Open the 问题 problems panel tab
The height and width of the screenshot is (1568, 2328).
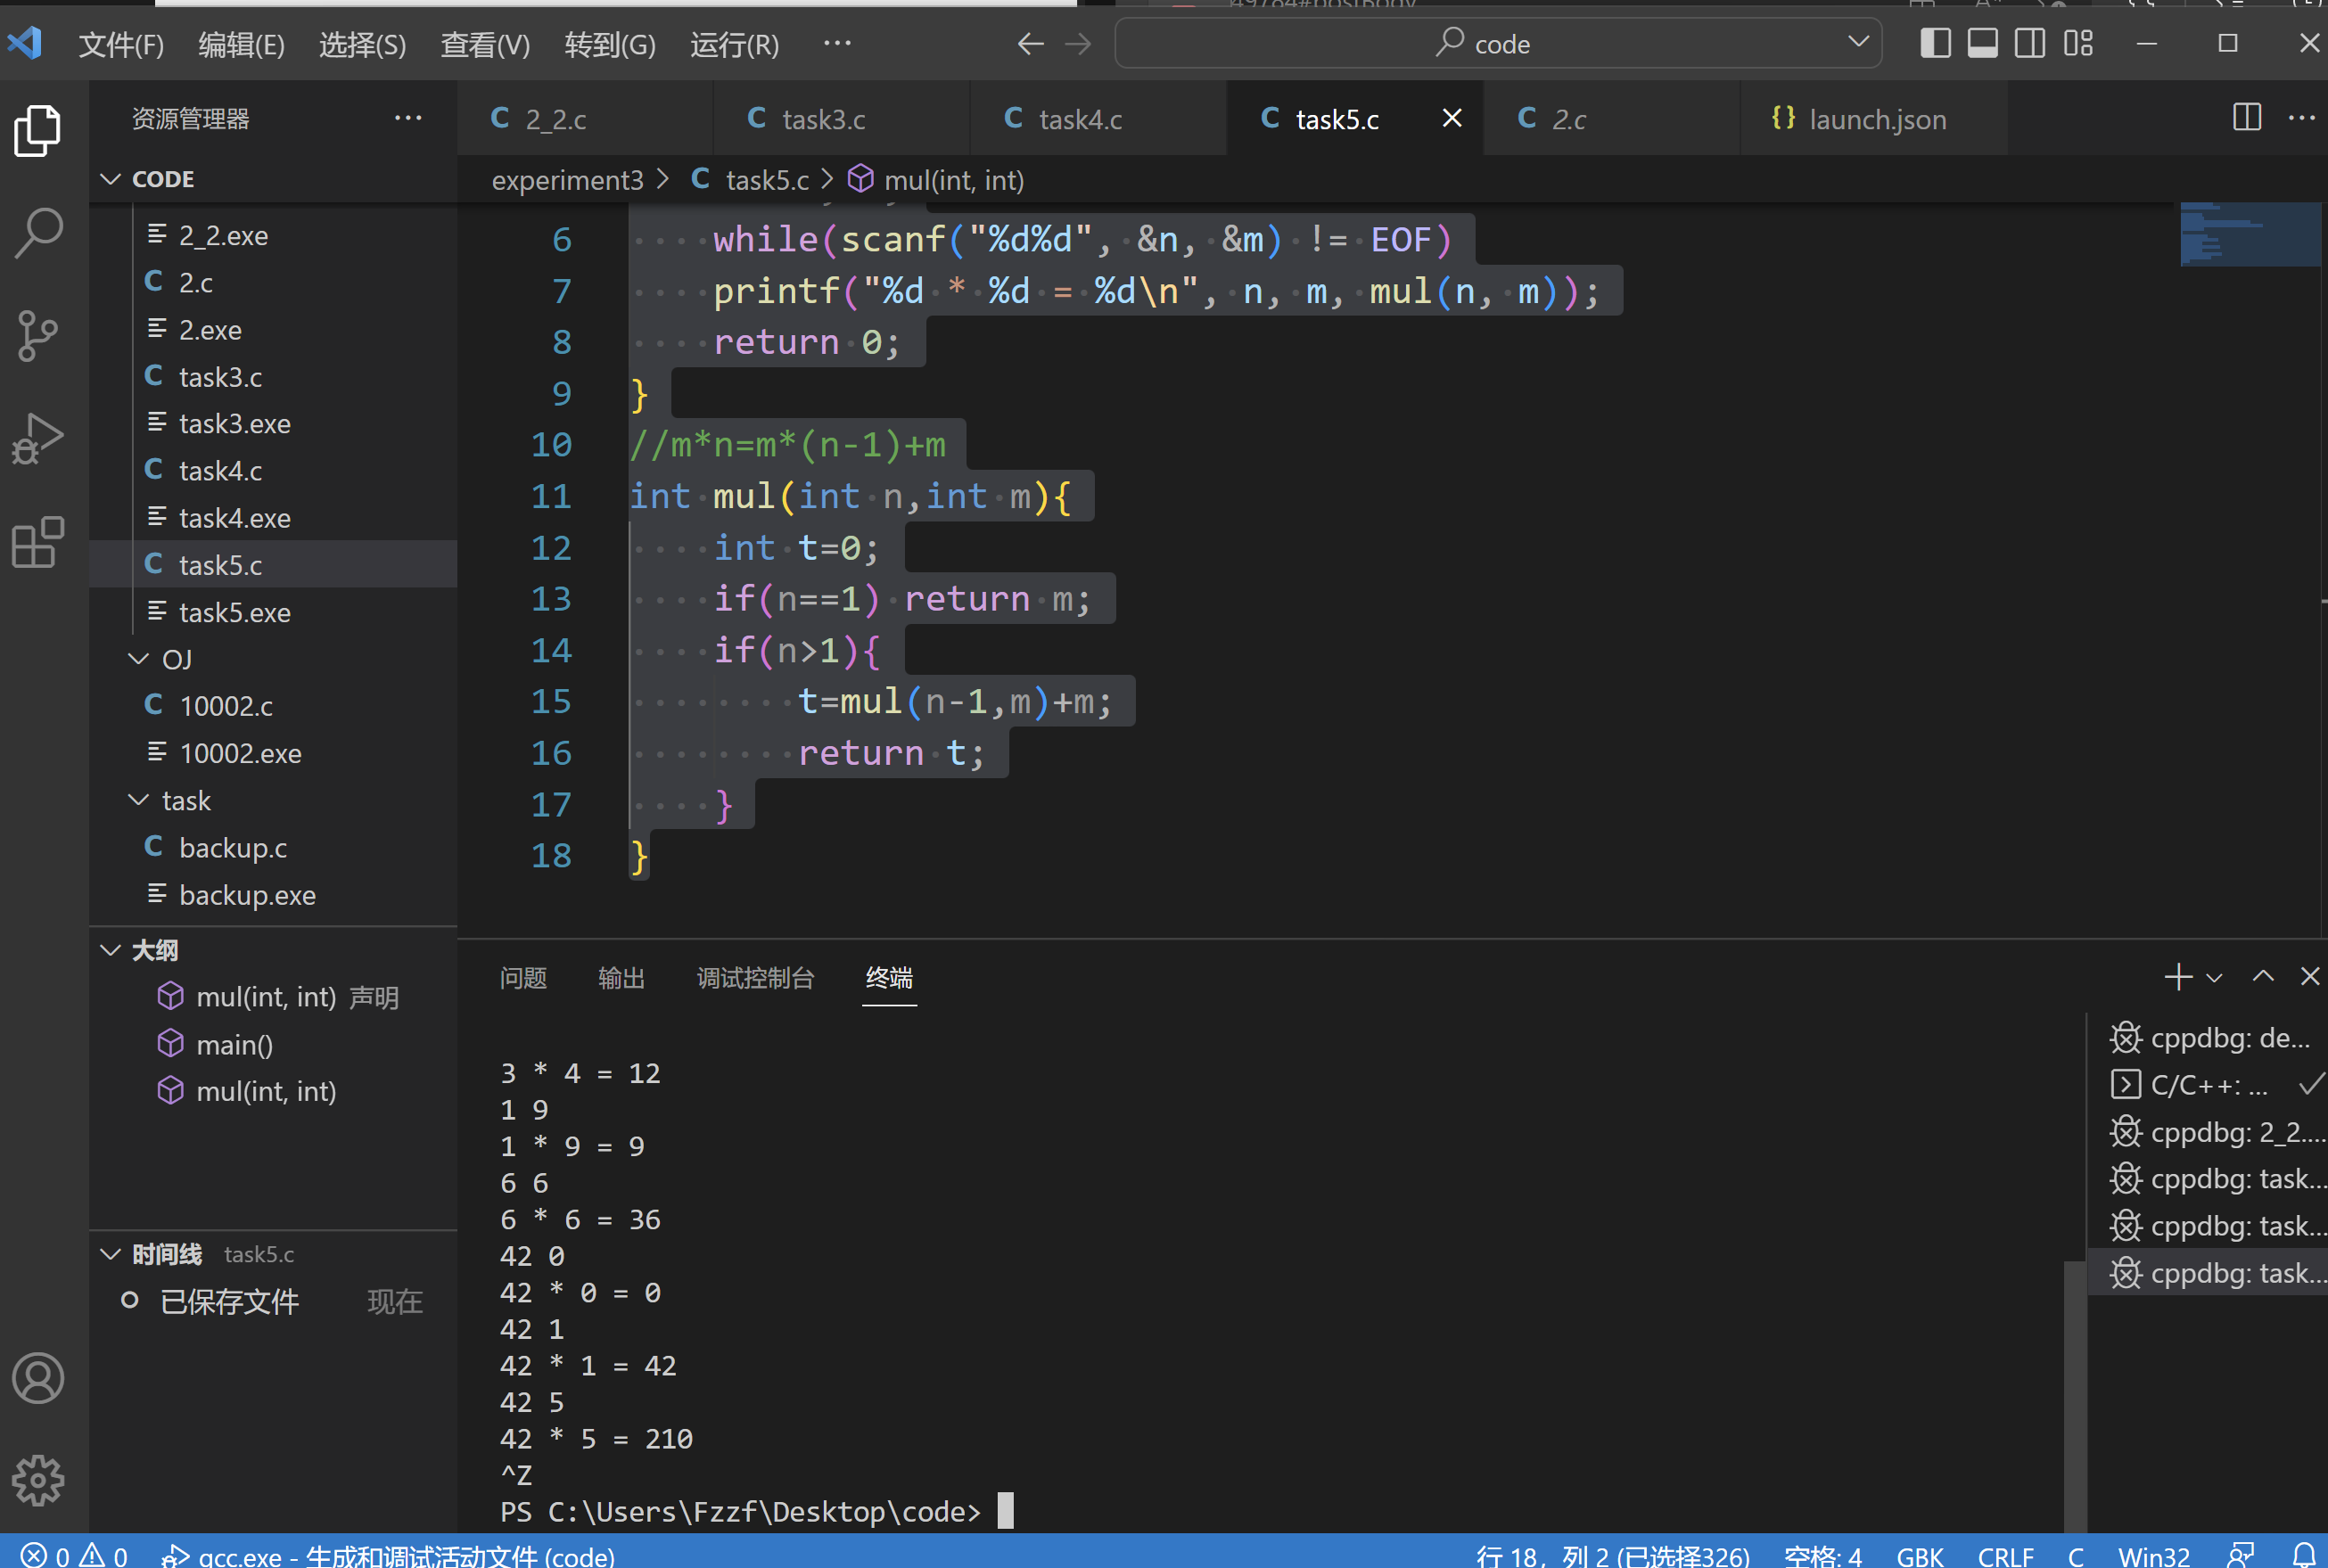[x=523, y=978]
